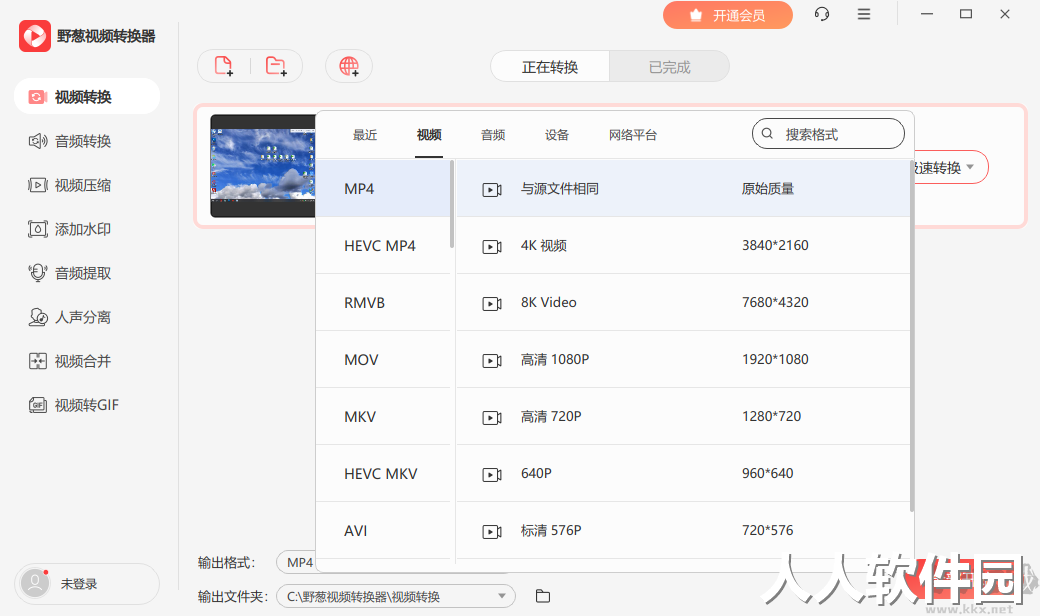1040x616 pixels.
Task: Select MP4 in the format list
Action: pyautogui.click(x=383, y=189)
